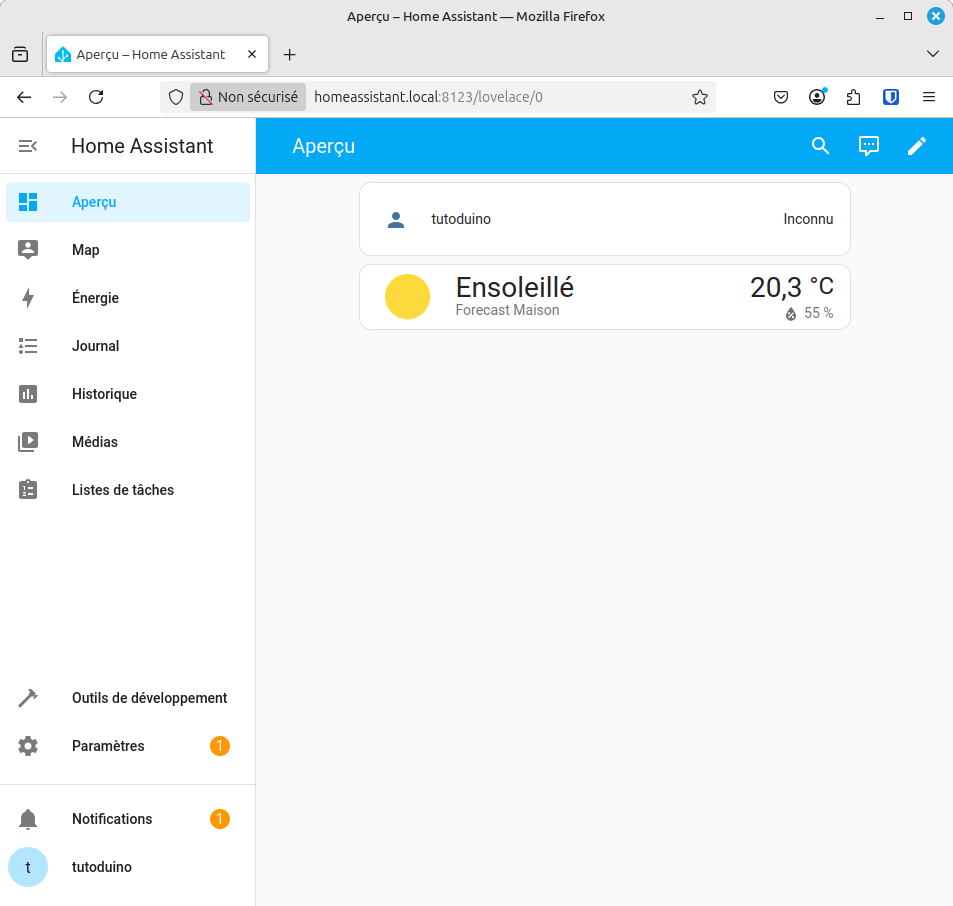
Task: Open the tutoduino user avatar
Action: click(x=28, y=867)
